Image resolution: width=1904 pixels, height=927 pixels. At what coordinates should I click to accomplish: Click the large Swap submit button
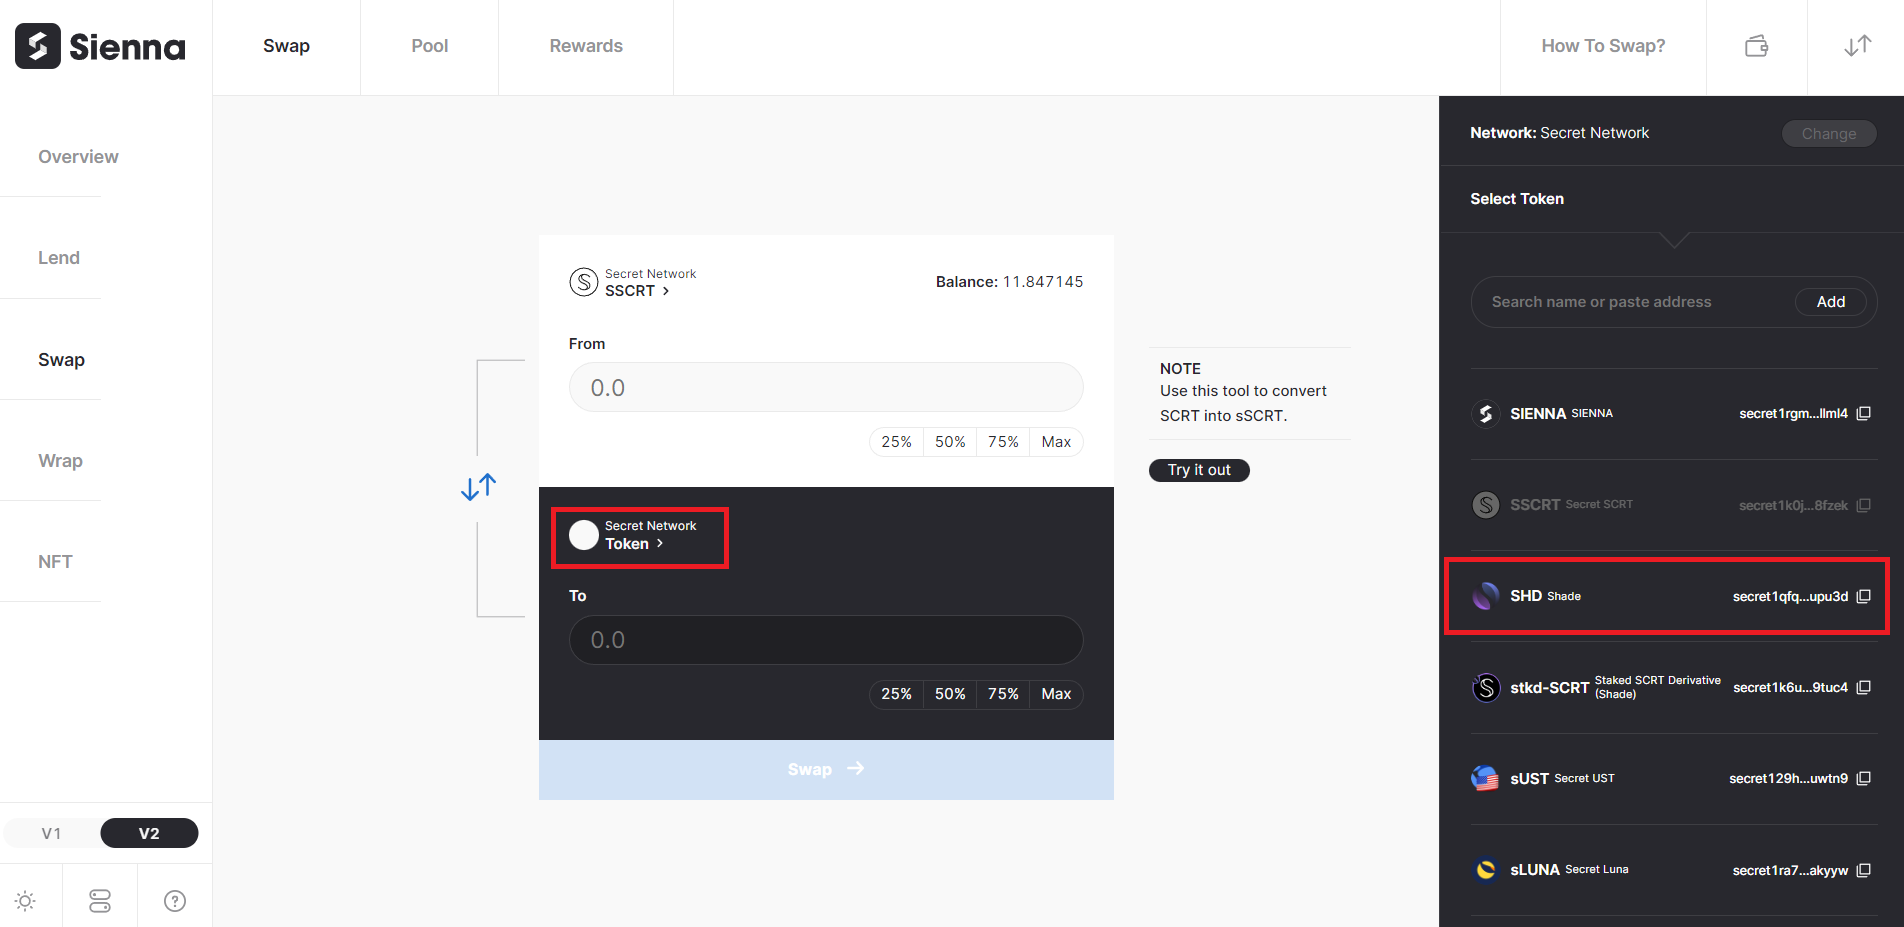click(x=826, y=769)
